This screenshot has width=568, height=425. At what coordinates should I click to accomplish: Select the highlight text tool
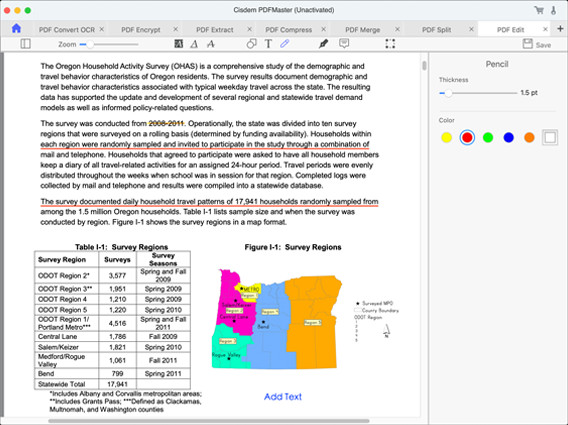point(179,44)
